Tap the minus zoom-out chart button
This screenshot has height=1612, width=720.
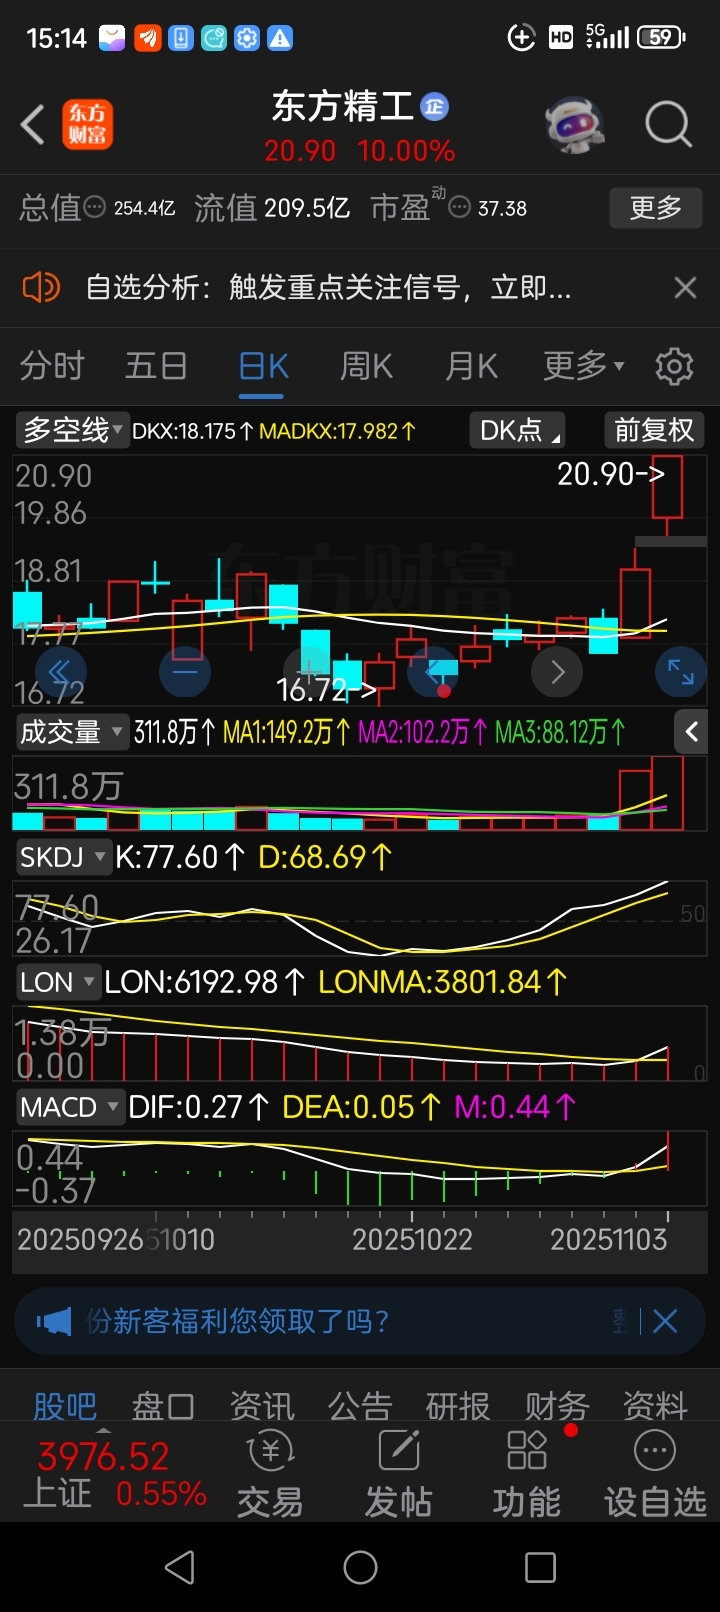(185, 671)
